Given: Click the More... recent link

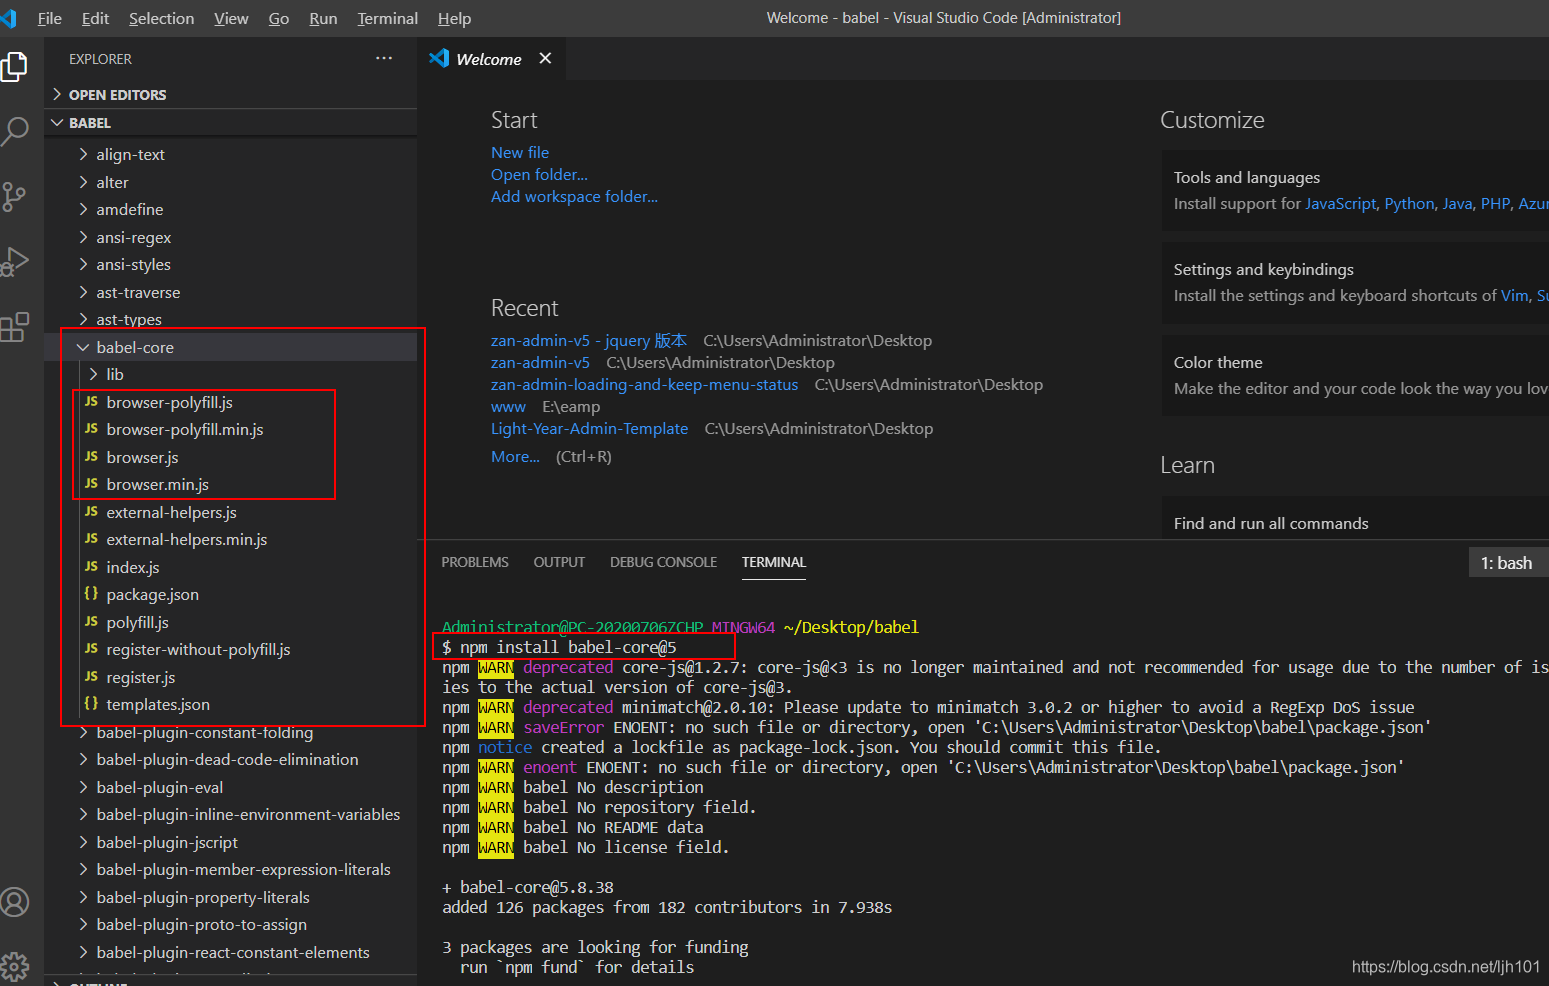Looking at the screenshot, I should pos(515,456).
